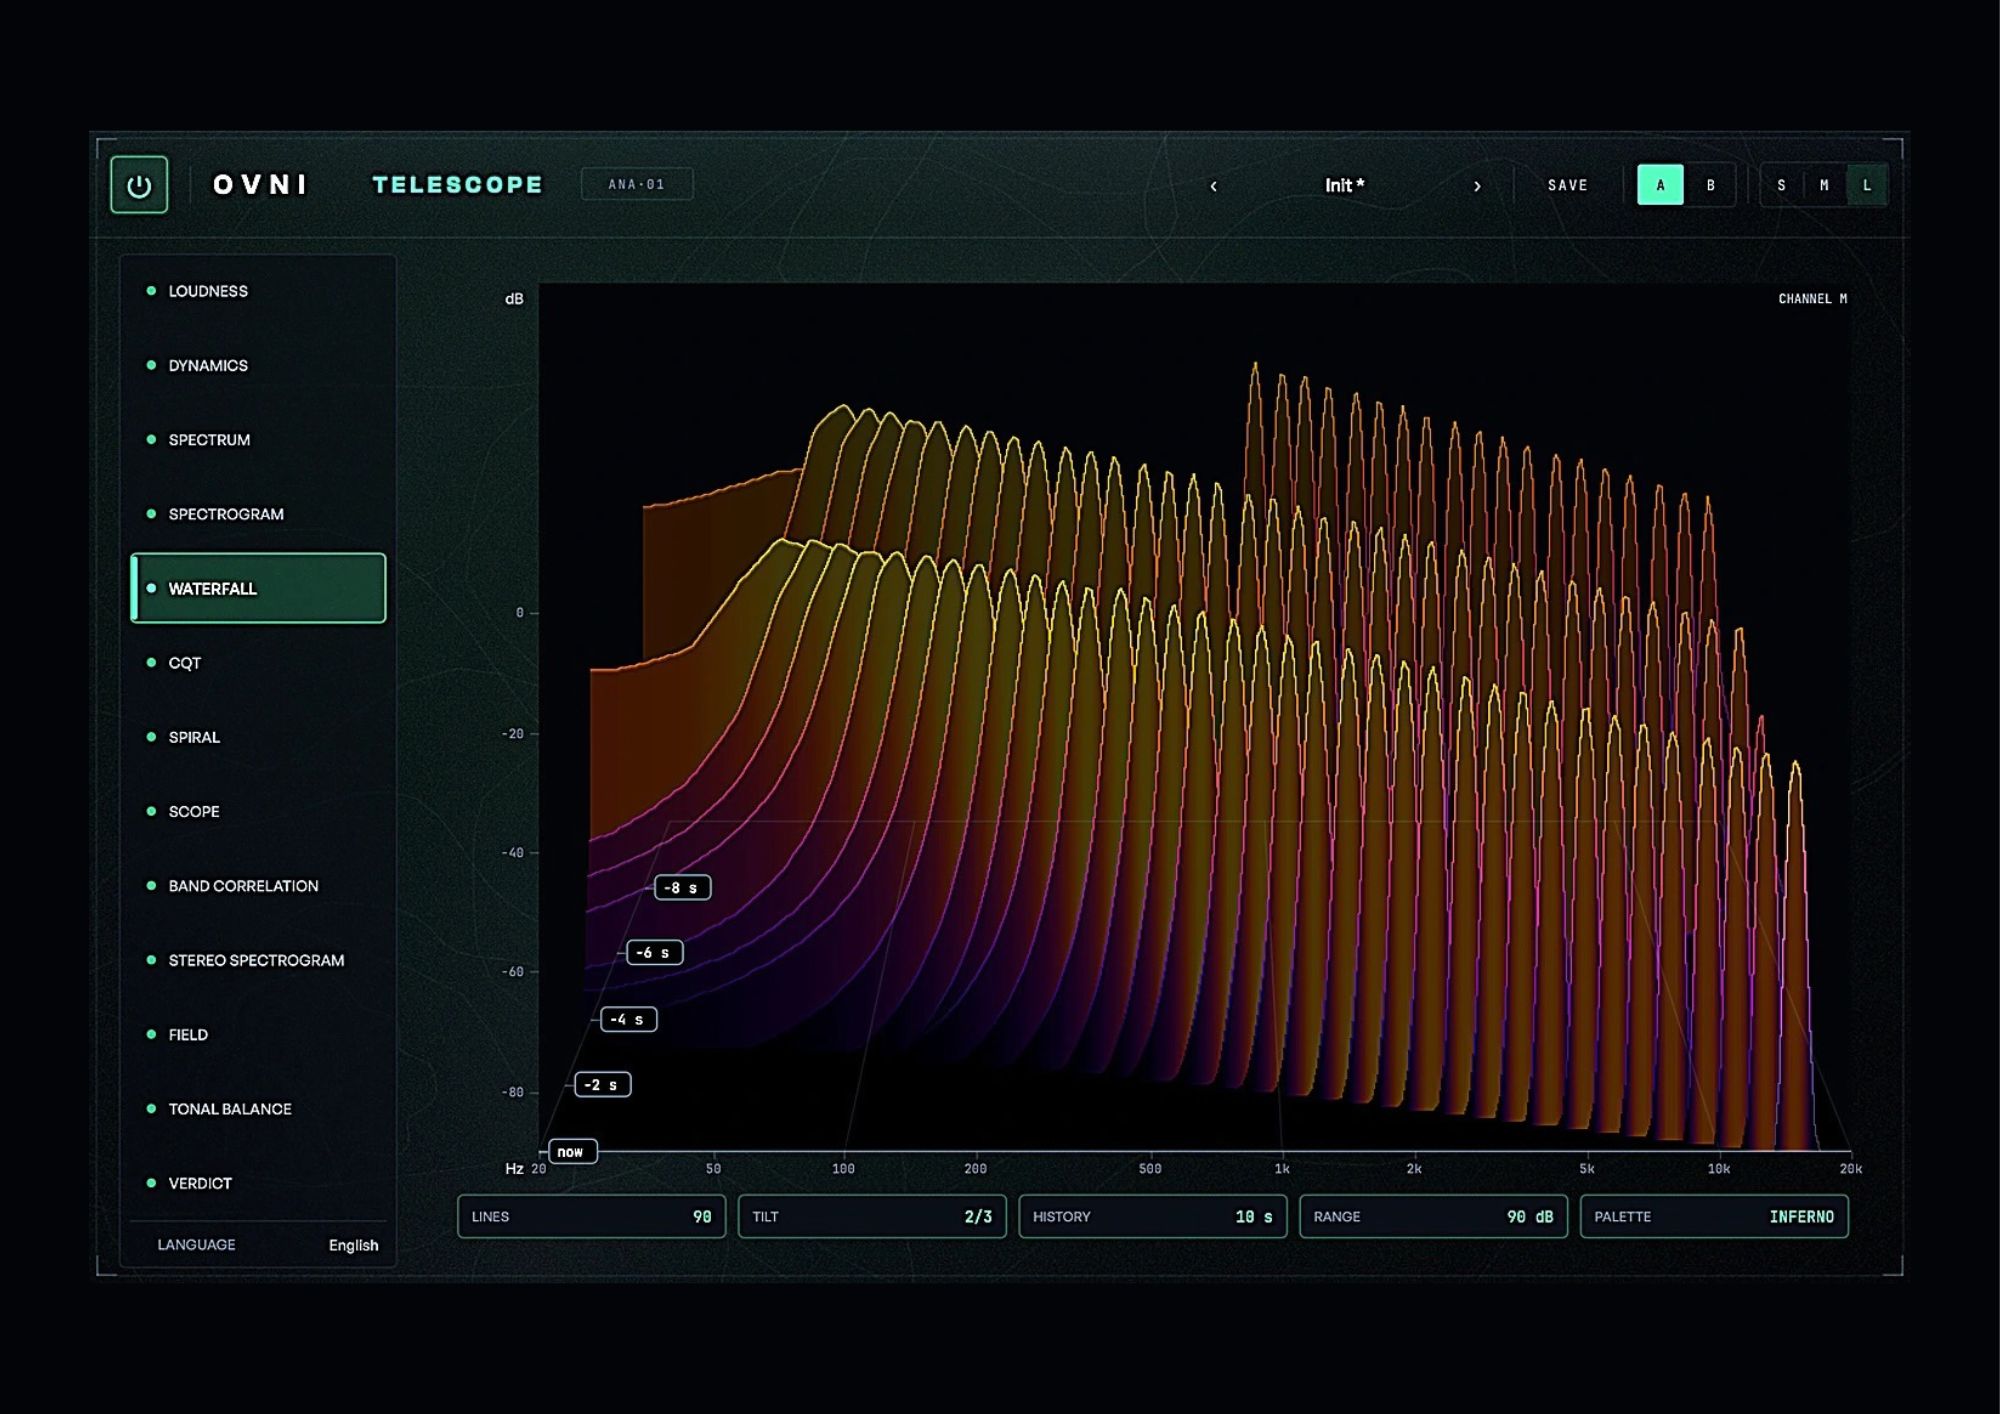Set interface size to L
Viewport: 2000px width, 1414px height.
[1867, 185]
